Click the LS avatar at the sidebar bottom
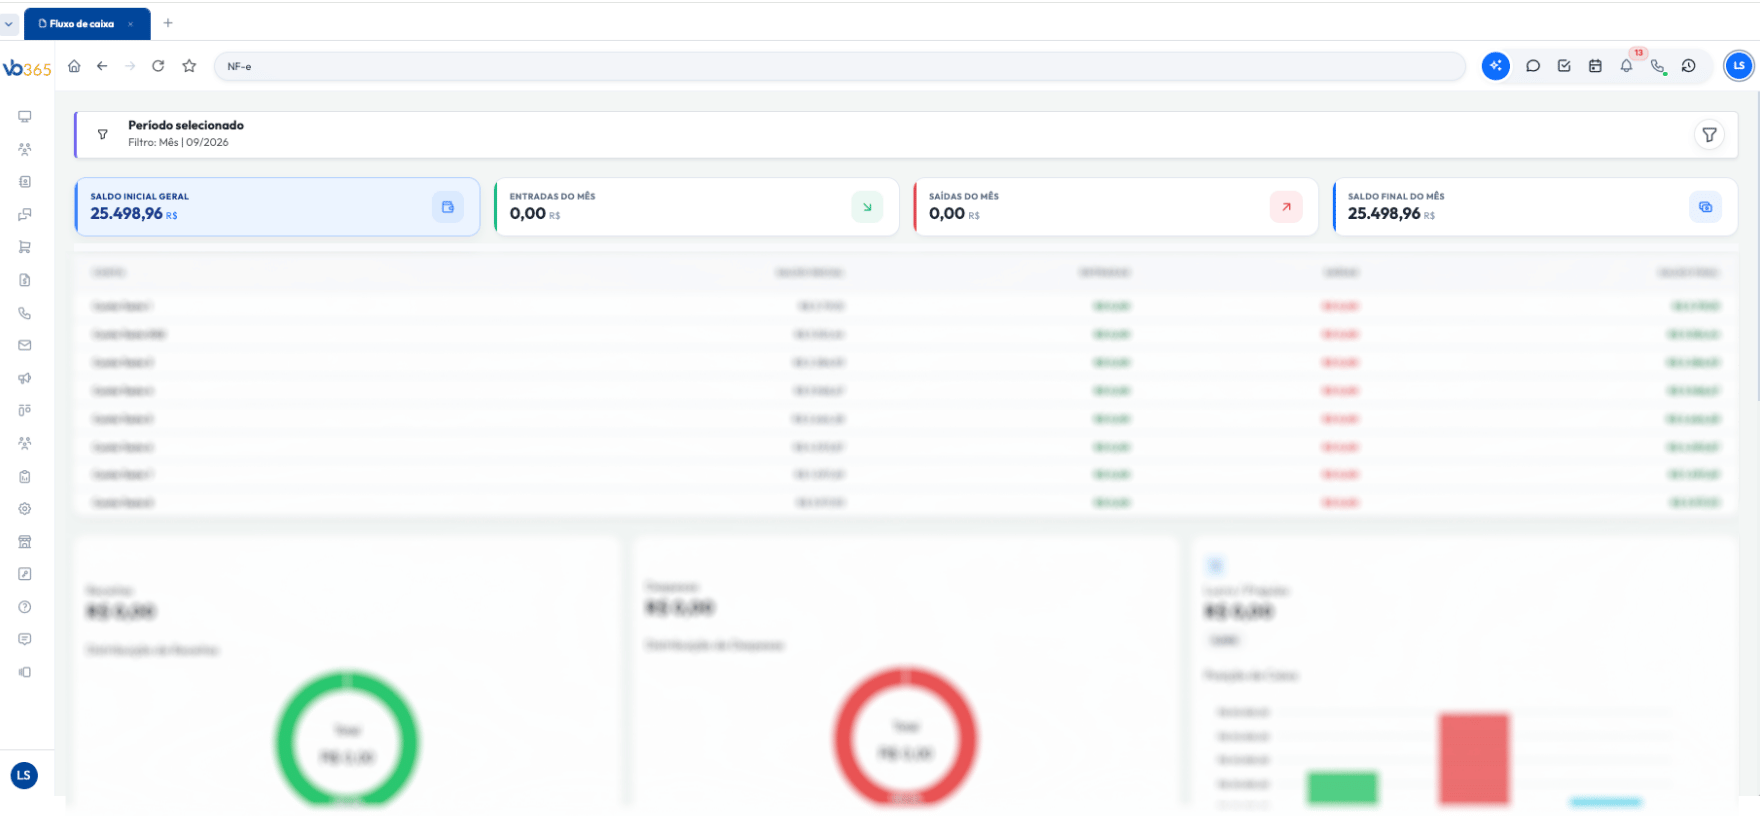This screenshot has height=816, width=1760. point(24,775)
